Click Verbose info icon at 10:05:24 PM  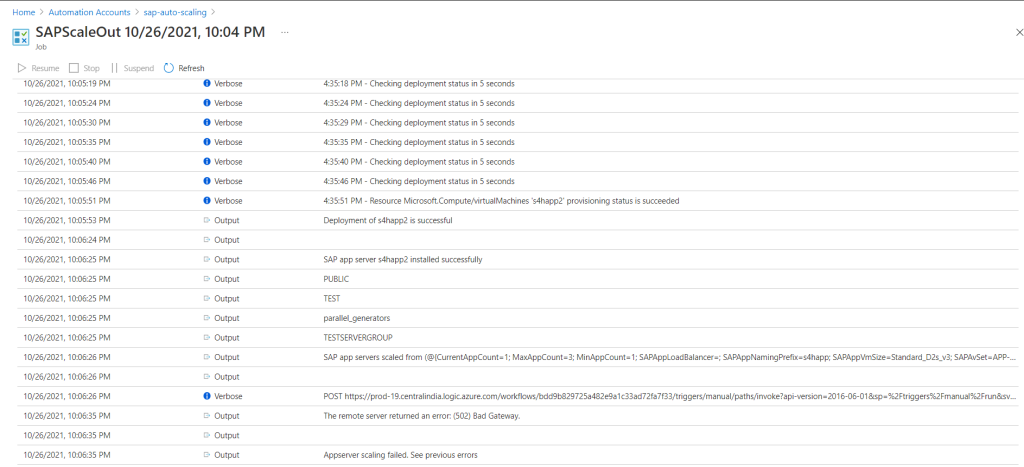click(207, 103)
